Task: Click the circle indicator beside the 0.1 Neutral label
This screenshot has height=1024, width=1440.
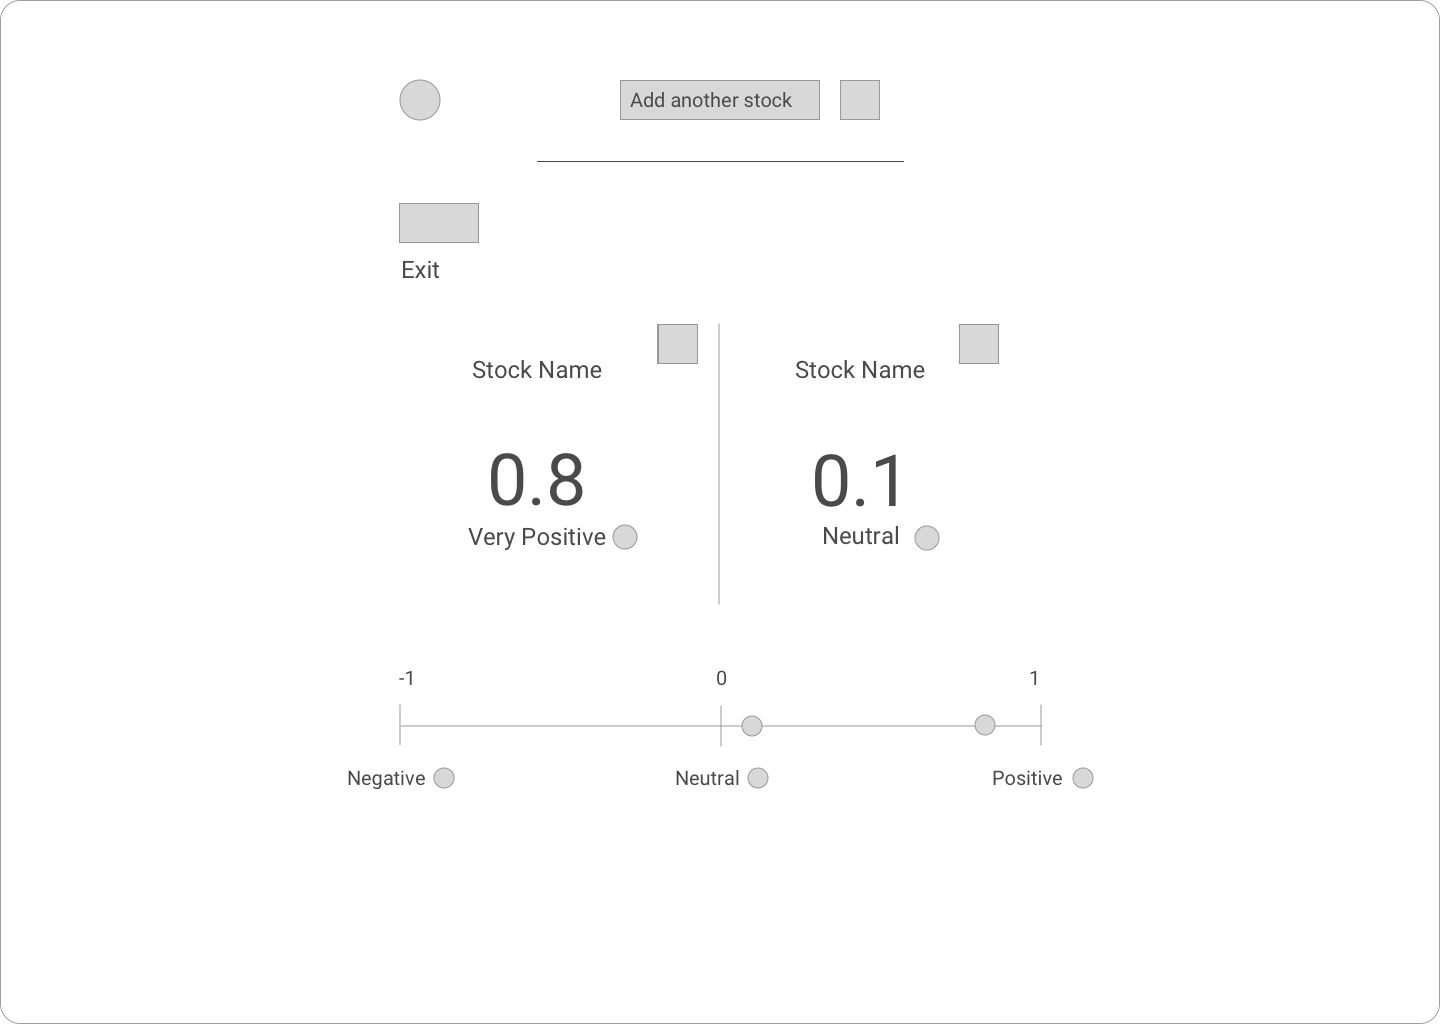Action: (927, 538)
